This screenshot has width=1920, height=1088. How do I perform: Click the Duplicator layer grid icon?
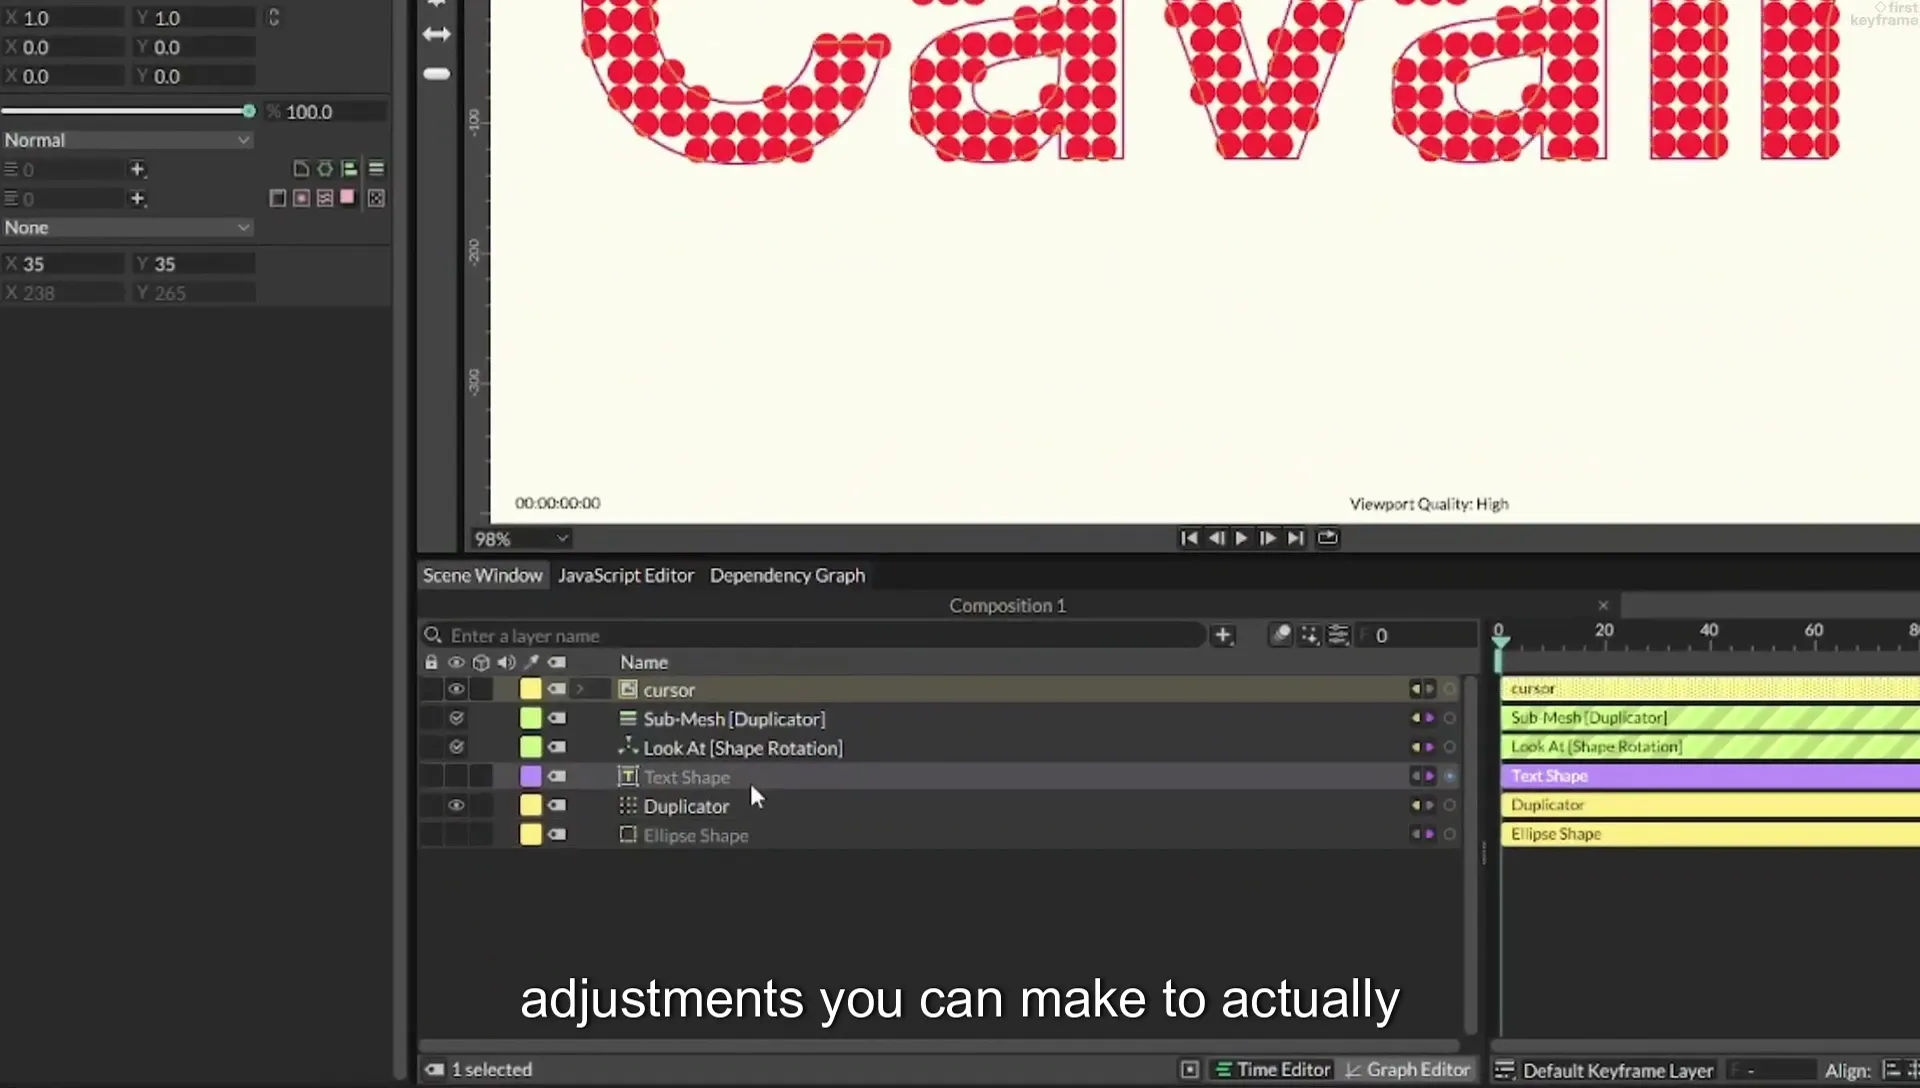point(628,806)
